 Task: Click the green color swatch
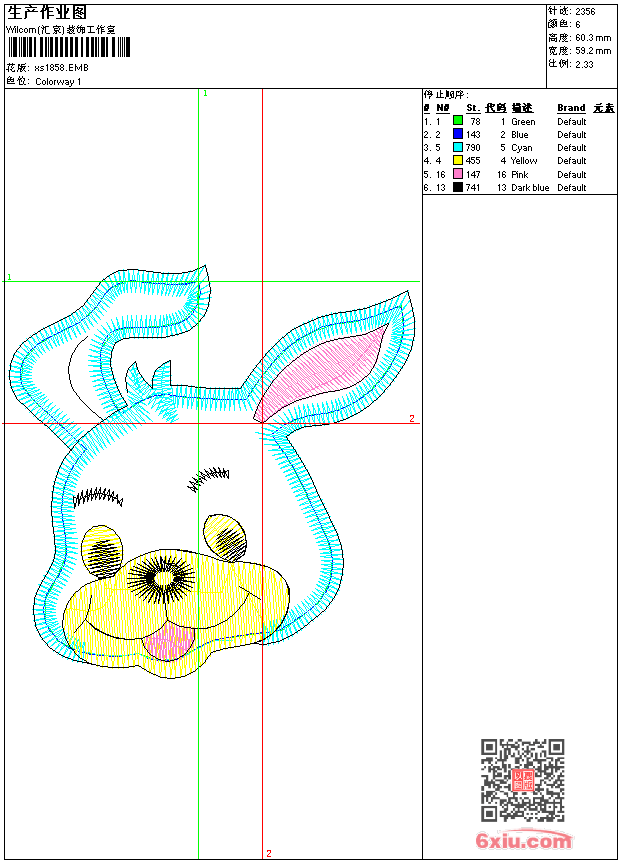coord(457,121)
